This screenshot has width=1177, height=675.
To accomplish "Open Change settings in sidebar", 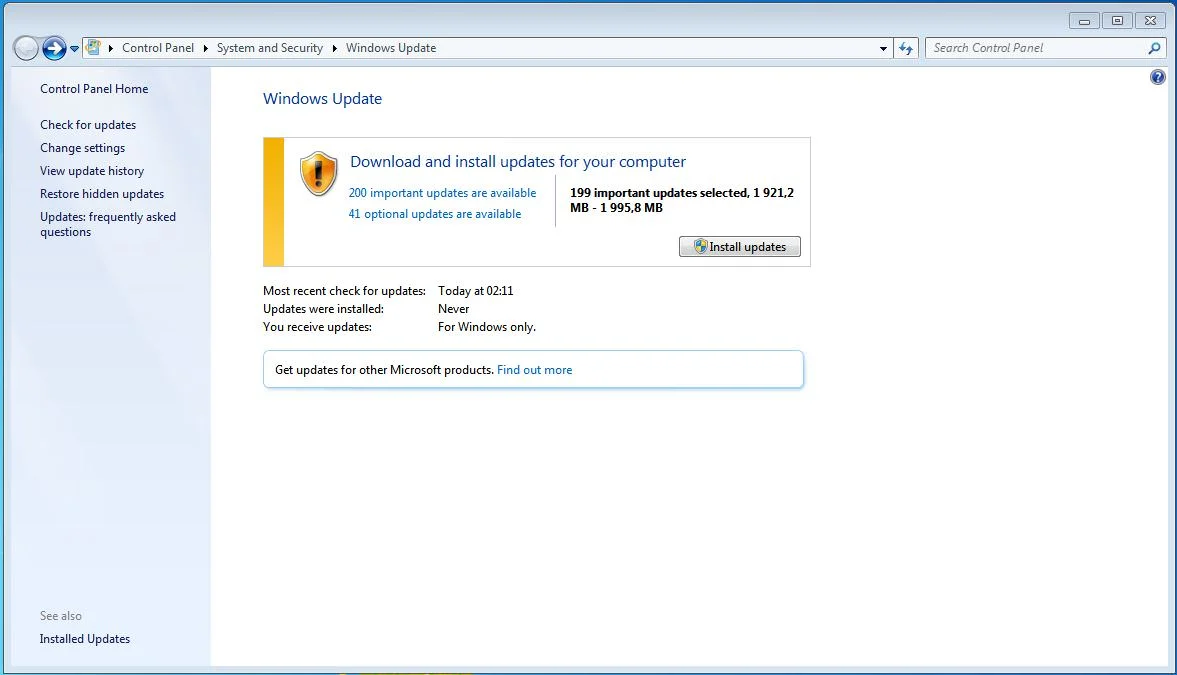I will (x=83, y=148).
